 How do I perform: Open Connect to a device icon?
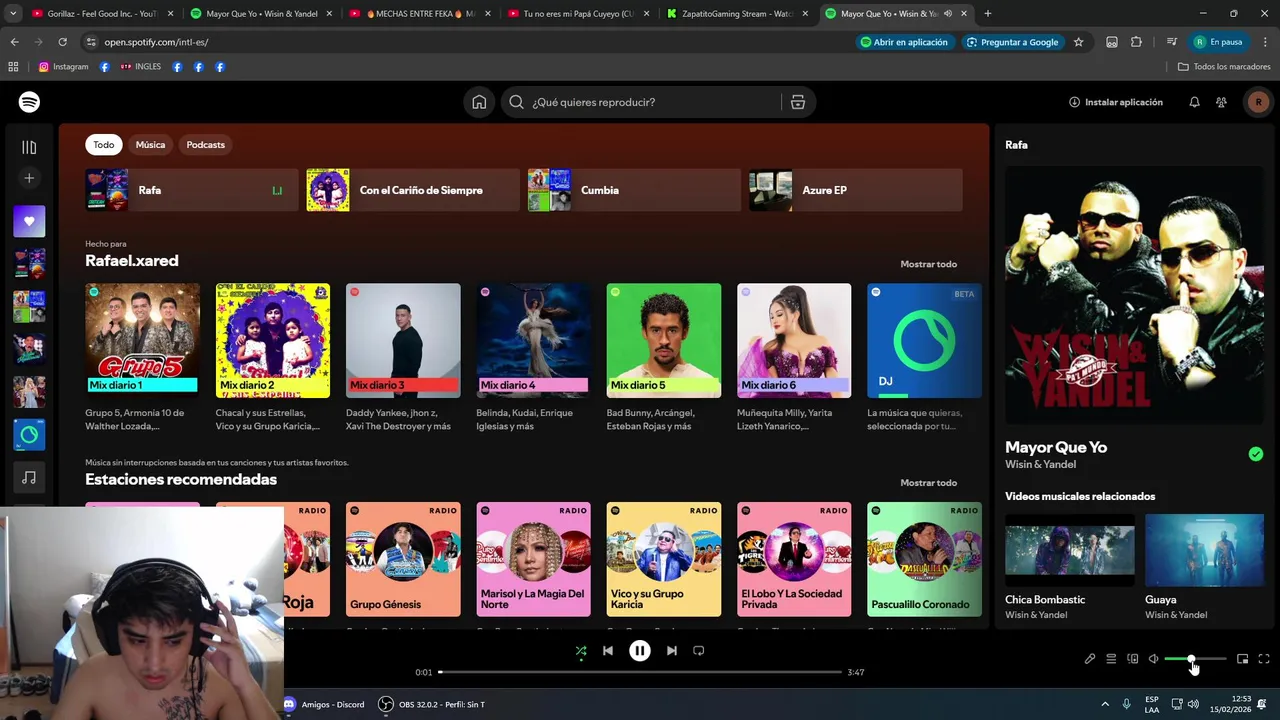pyautogui.click(x=1133, y=659)
